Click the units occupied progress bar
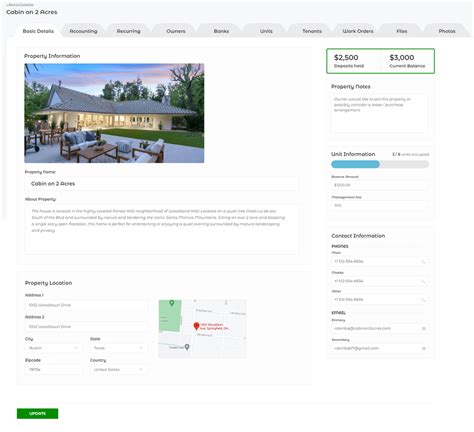The height and width of the screenshot is (432, 474). pos(380,164)
